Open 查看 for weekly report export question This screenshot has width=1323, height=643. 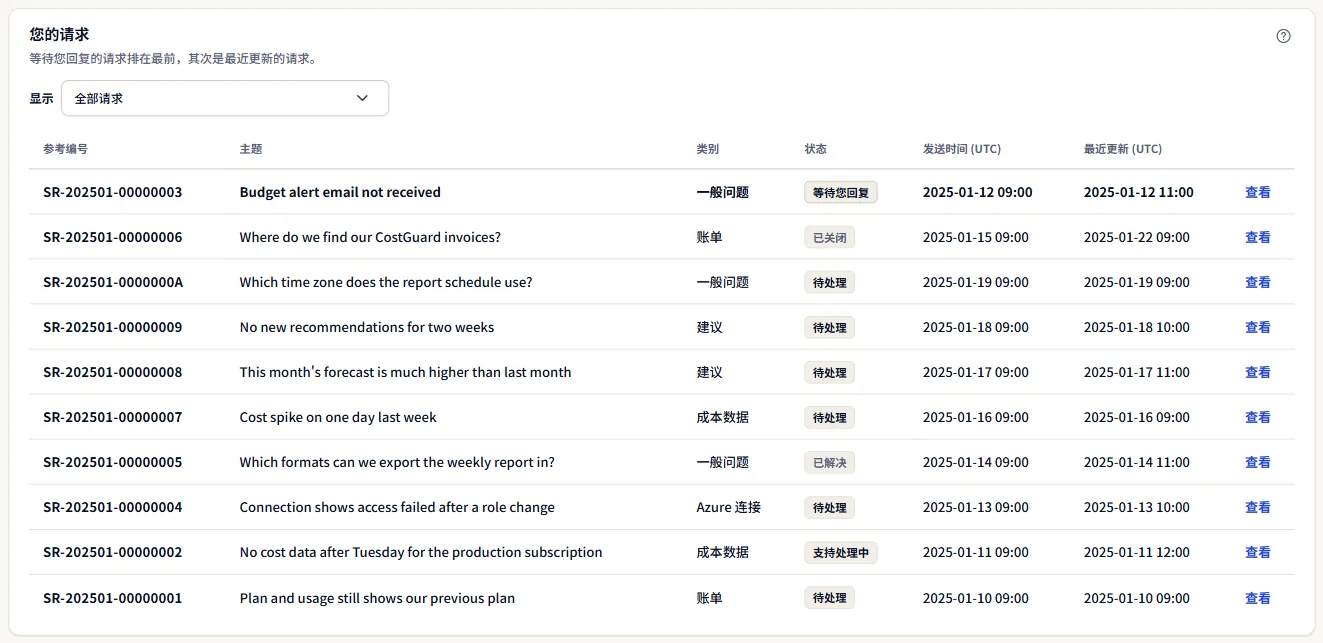[x=1257, y=462]
